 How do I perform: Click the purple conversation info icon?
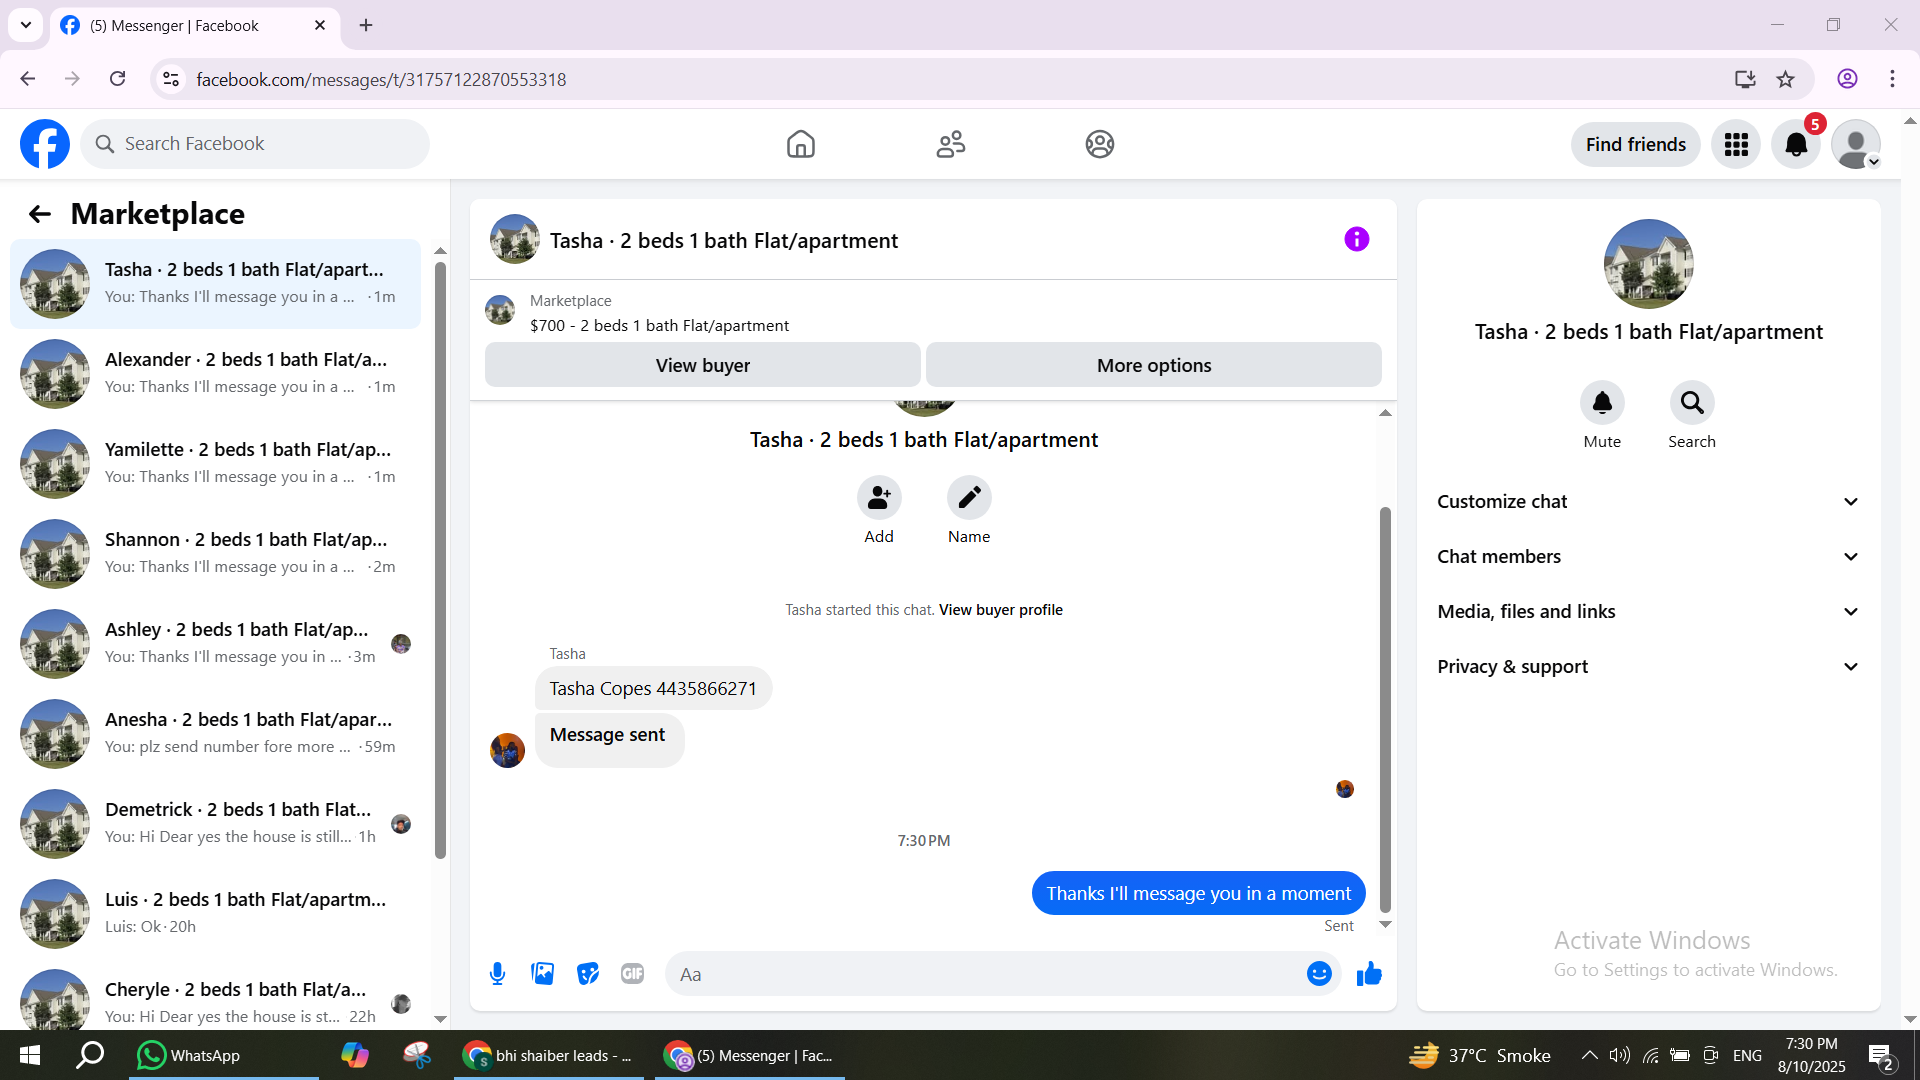[1356, 239]
